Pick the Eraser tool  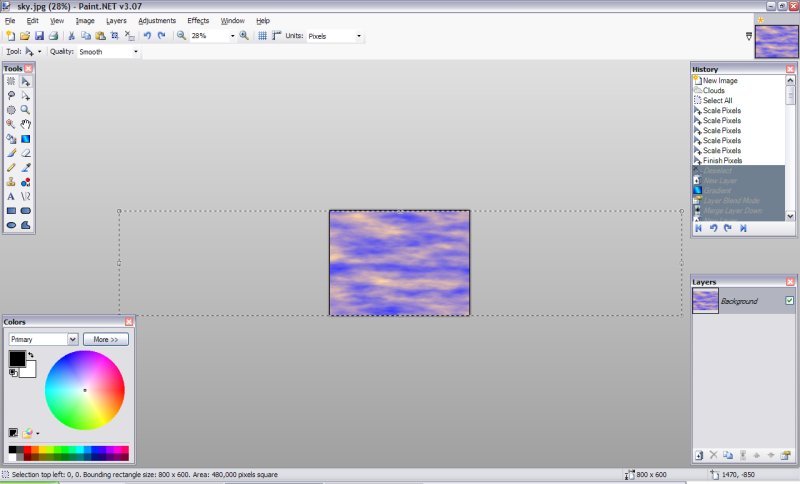(26, 153)
